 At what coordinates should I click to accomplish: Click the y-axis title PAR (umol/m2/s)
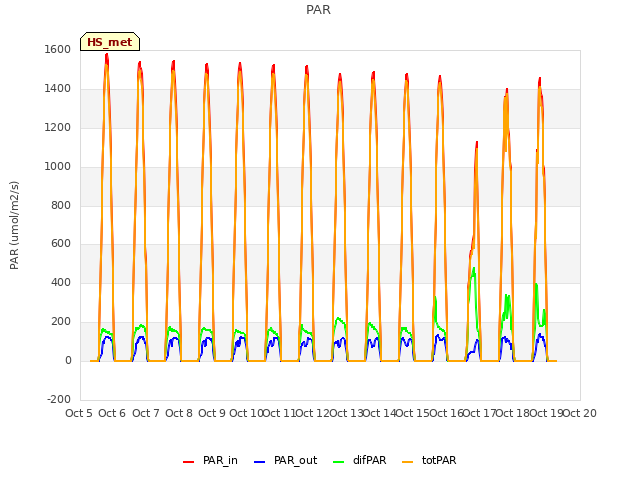(14, 225)
